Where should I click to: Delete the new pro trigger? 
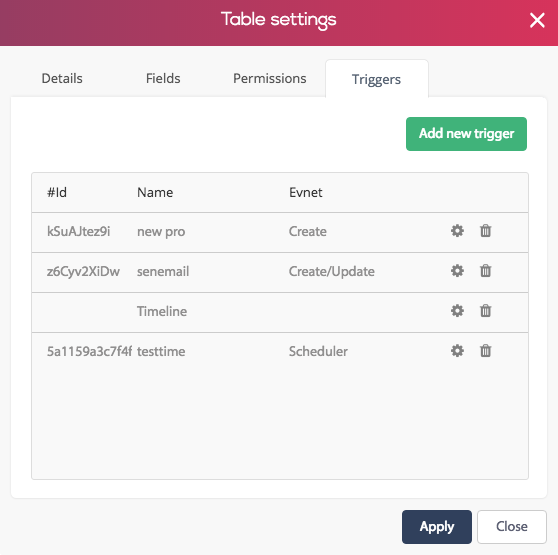(485, 231)
